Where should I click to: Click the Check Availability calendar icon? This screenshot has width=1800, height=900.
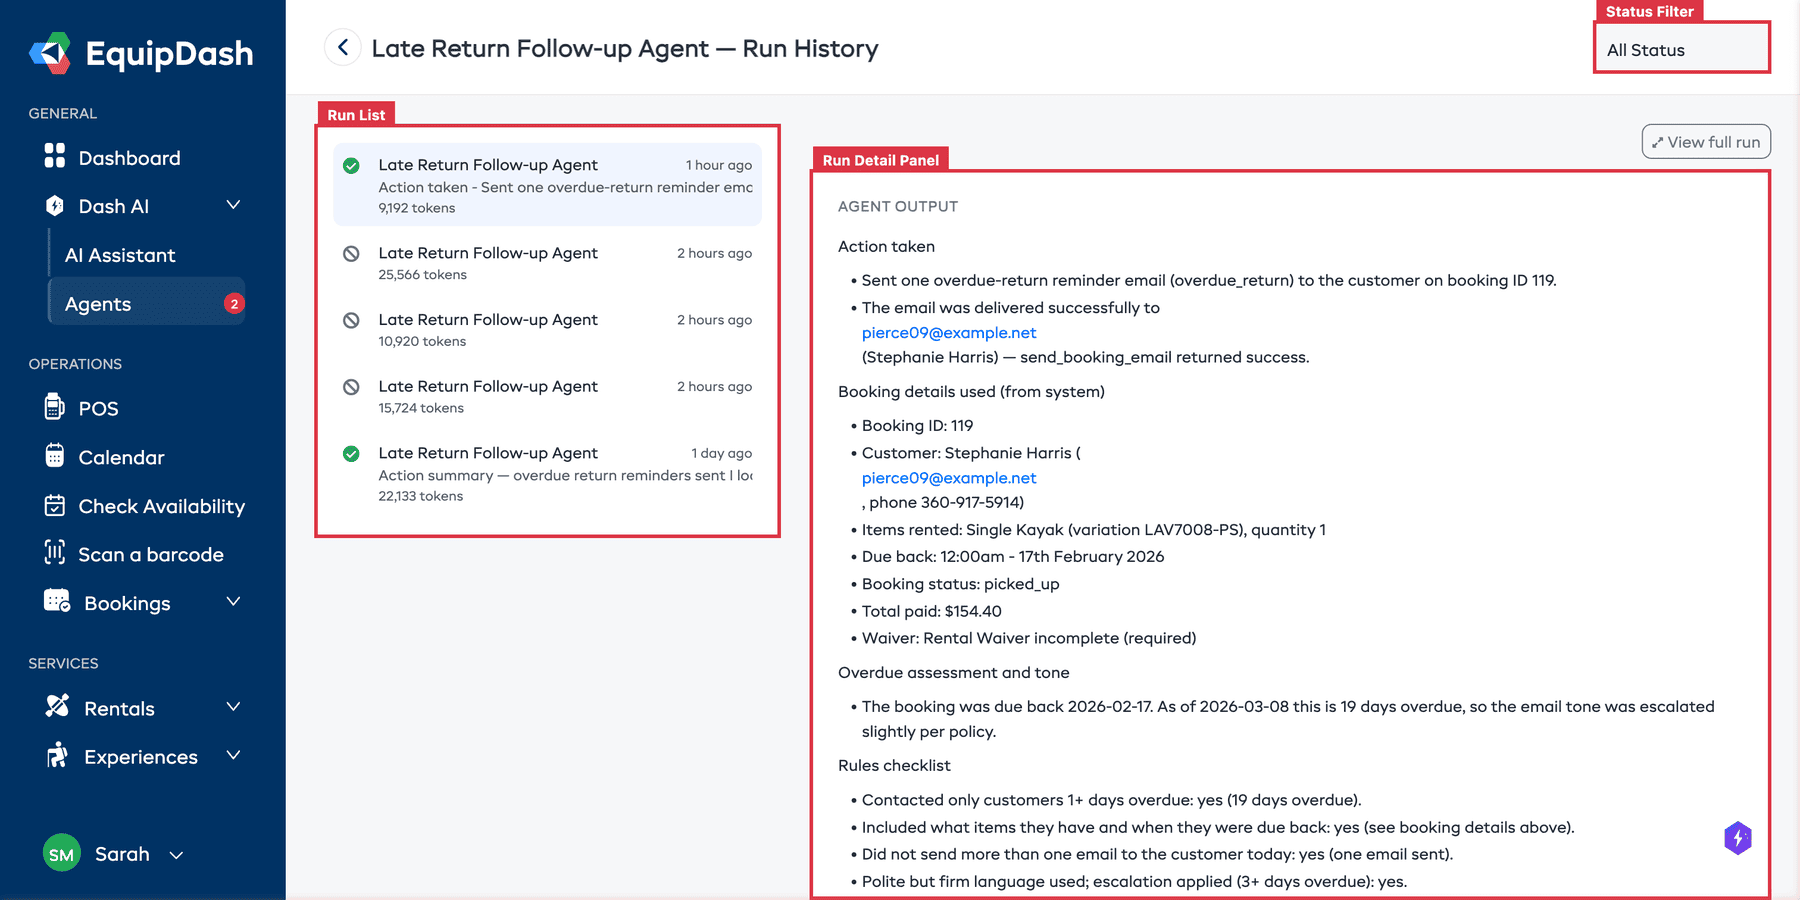[55, 506]
